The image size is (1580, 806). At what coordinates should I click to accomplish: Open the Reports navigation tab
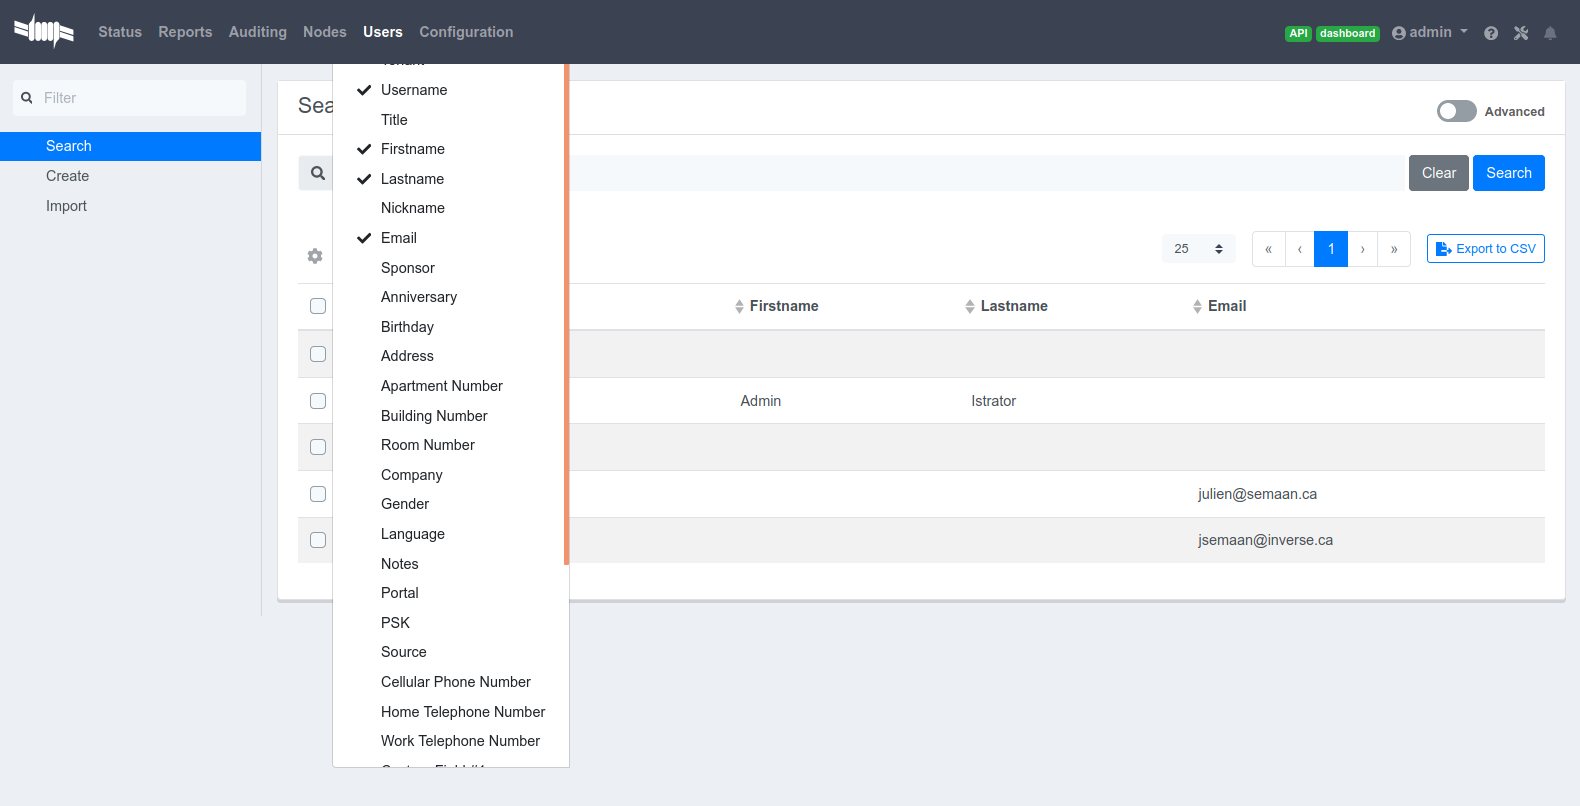pos(185,32)
